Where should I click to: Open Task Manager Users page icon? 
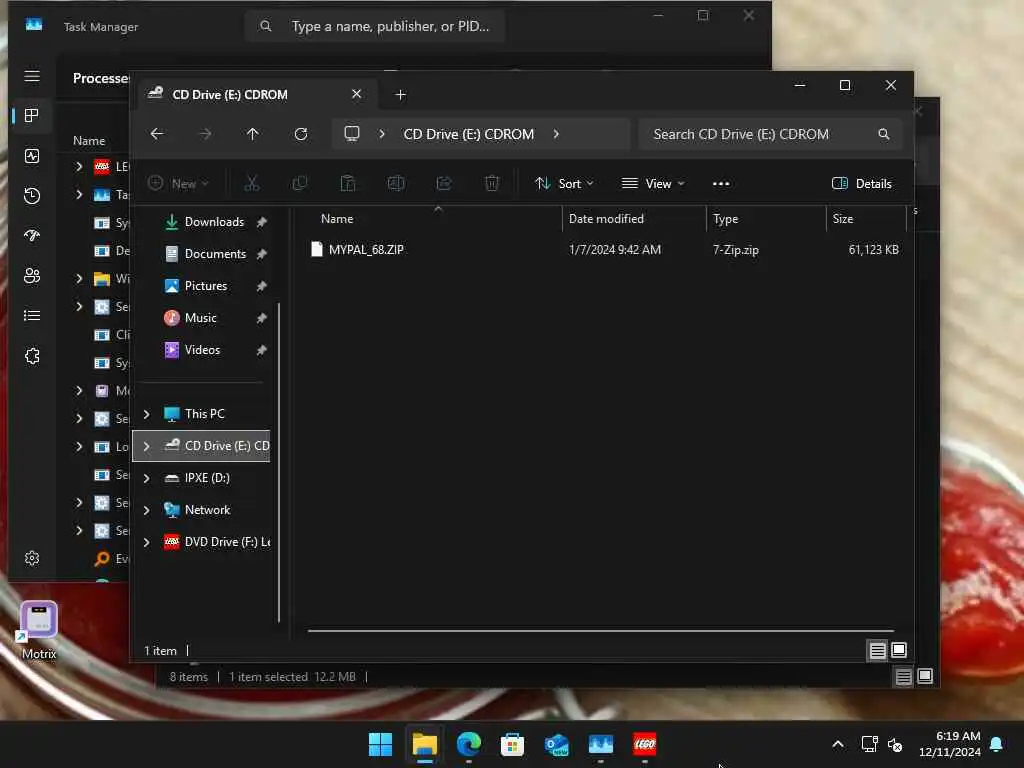click(32, 276)
